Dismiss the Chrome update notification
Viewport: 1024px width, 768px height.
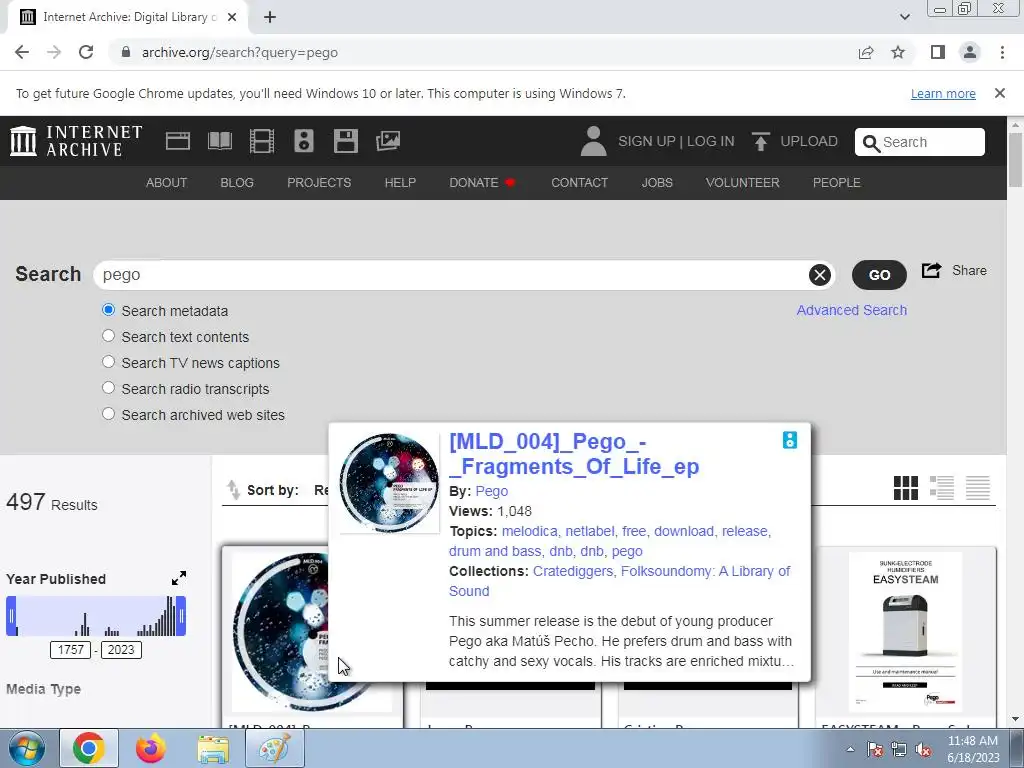(x=999, y=93)
